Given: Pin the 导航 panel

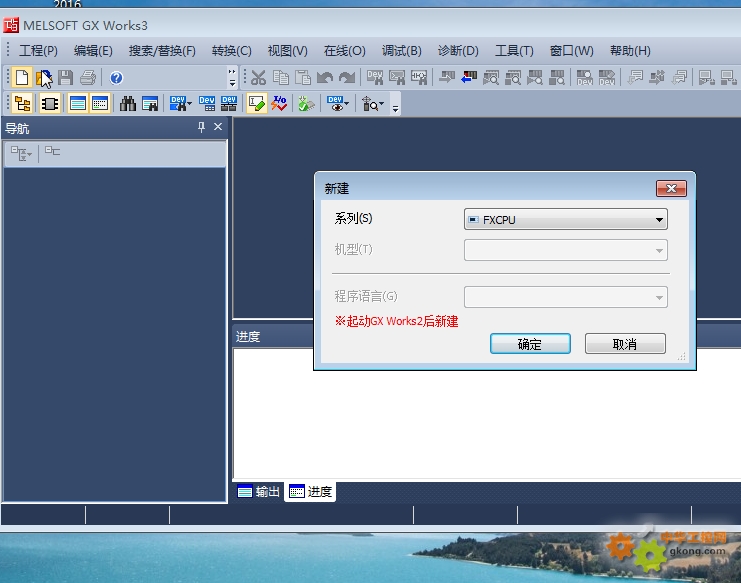Looking at the screenshot, I should click(201, 127).
